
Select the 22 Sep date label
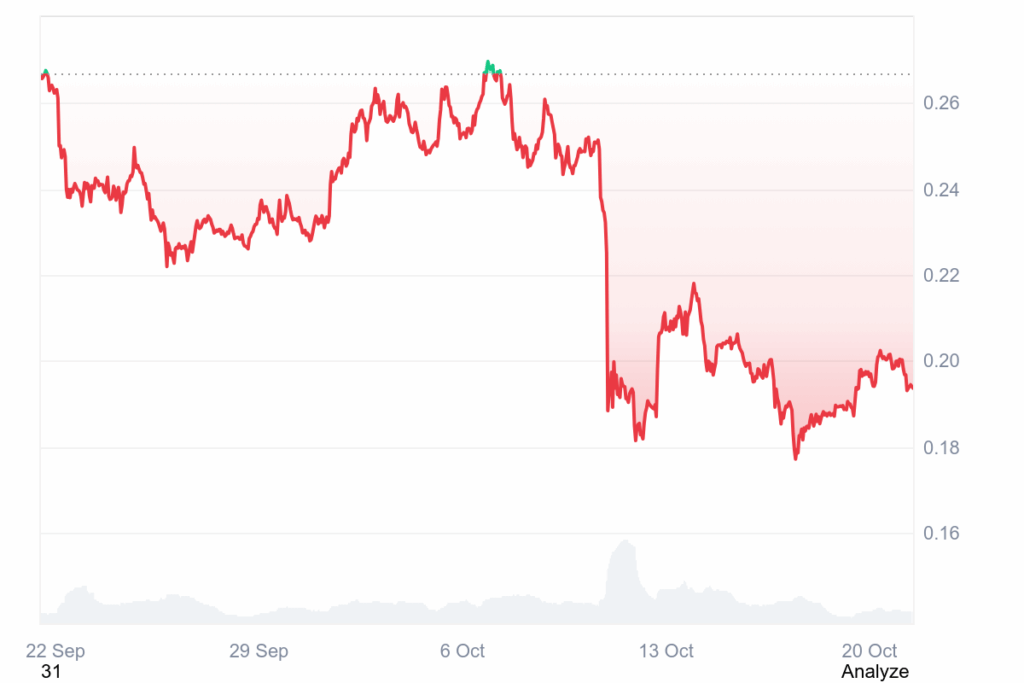55,651
